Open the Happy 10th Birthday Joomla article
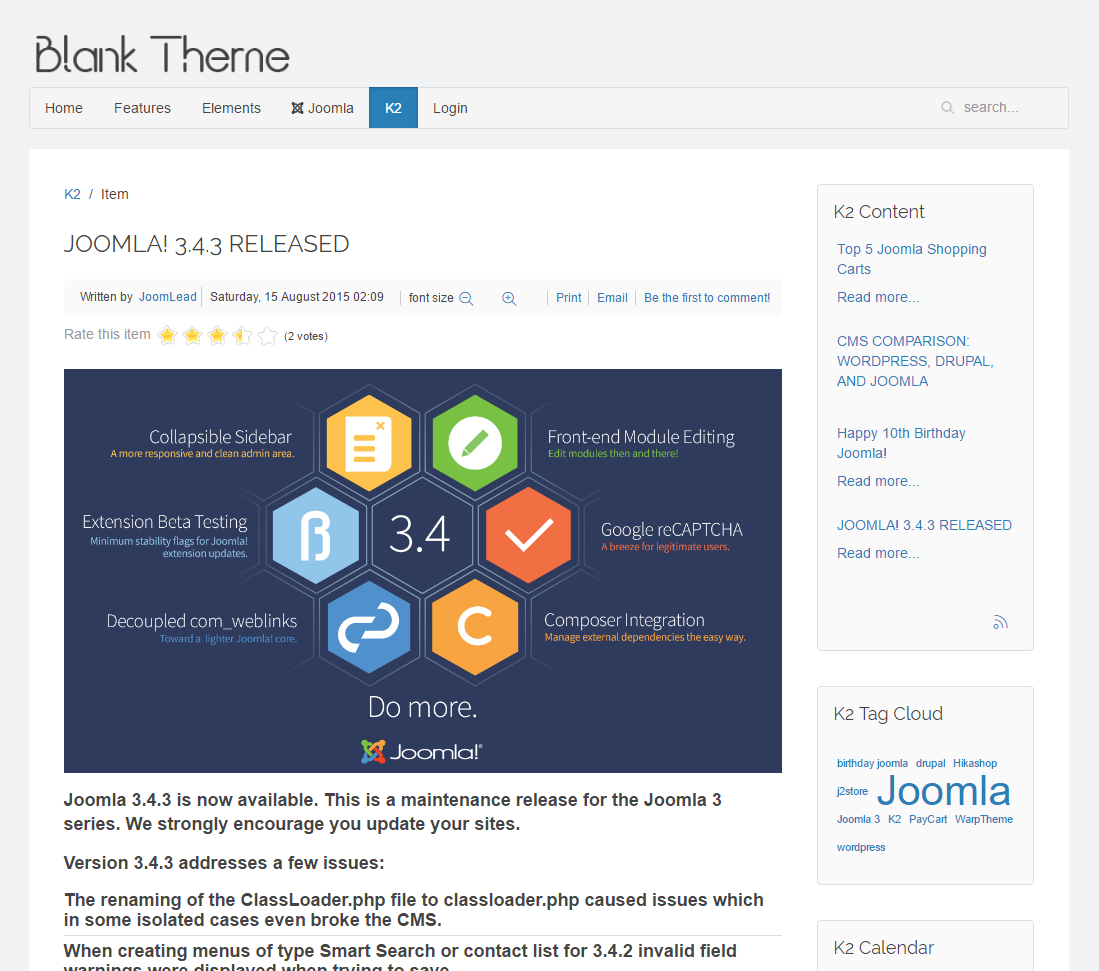This screenshot has width=1099, height=971. [x=900, y=443]
